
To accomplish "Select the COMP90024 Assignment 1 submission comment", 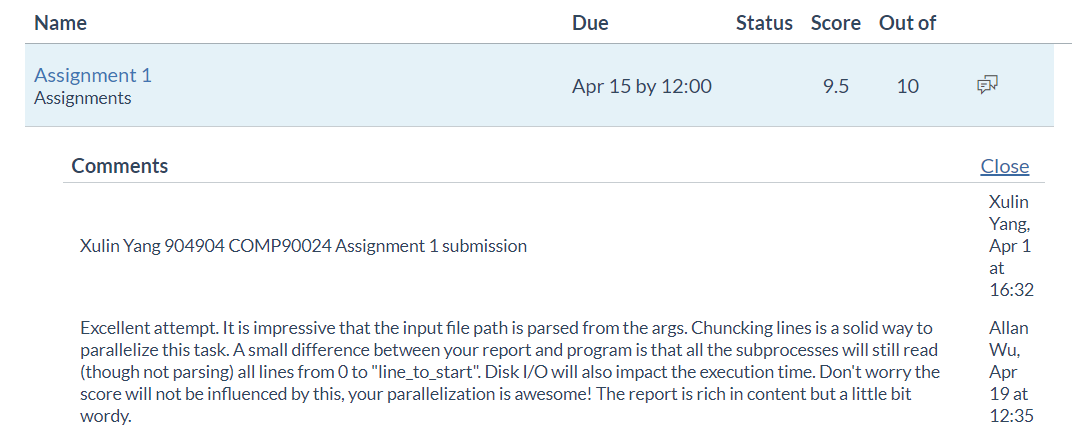I will pos(303,245).
